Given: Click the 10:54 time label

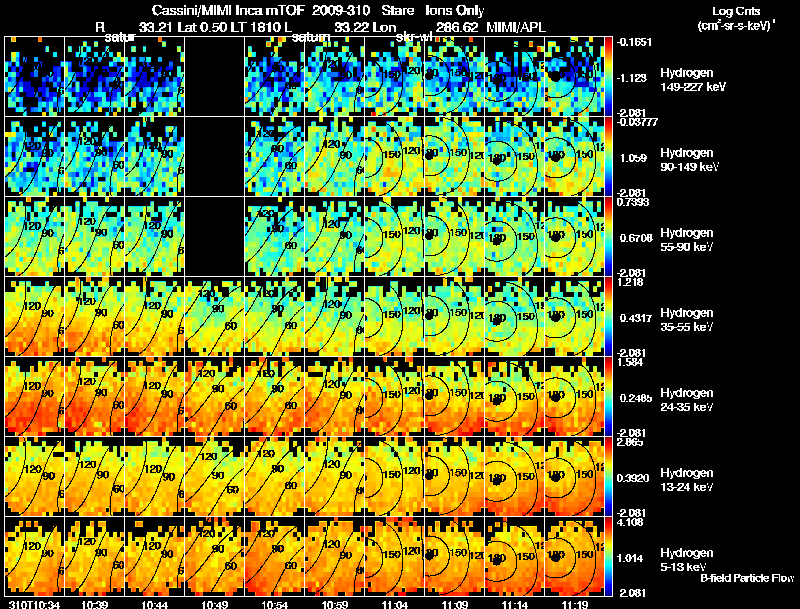Looking at the screenshot, I should point(274,604).
